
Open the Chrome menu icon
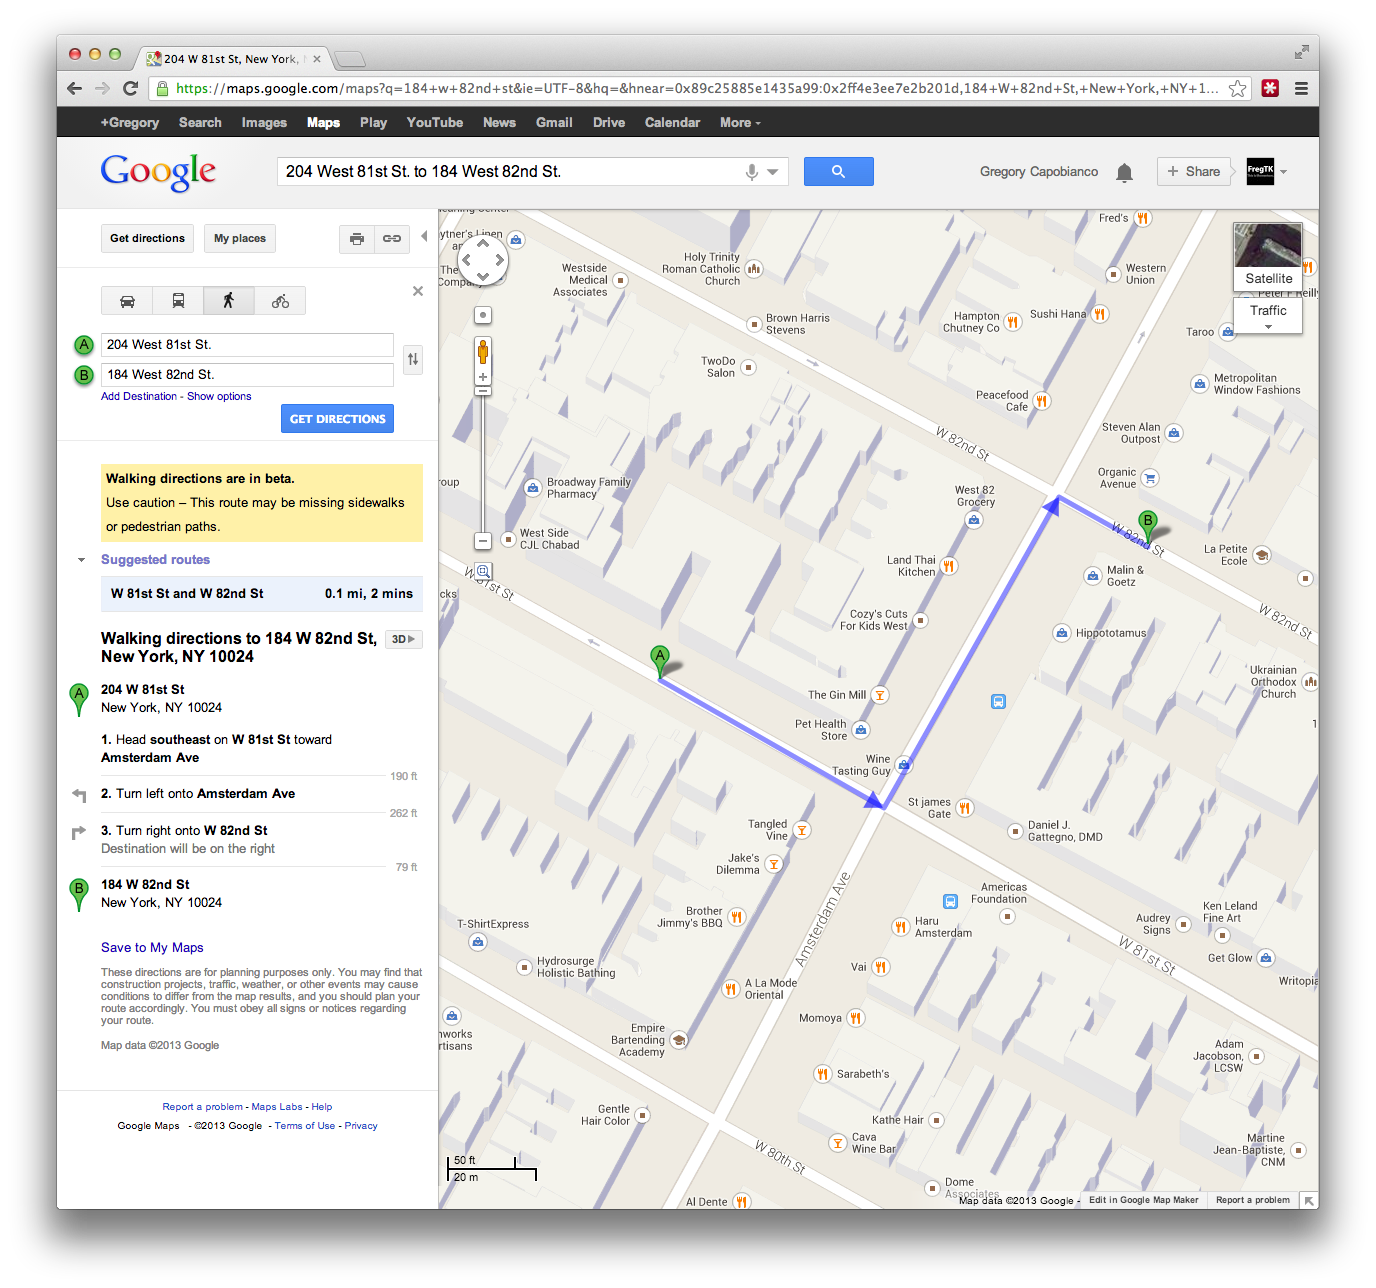click(1301, 88)
